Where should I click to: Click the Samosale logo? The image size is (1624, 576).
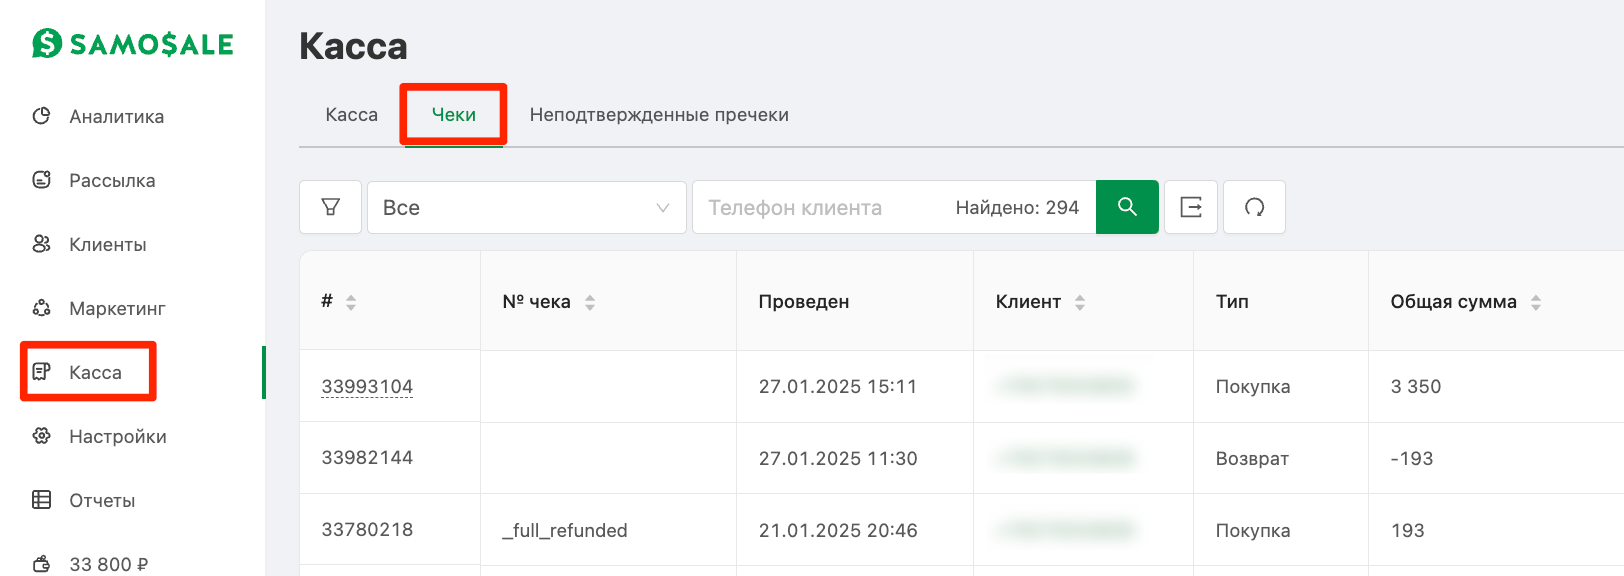[133, 44]
